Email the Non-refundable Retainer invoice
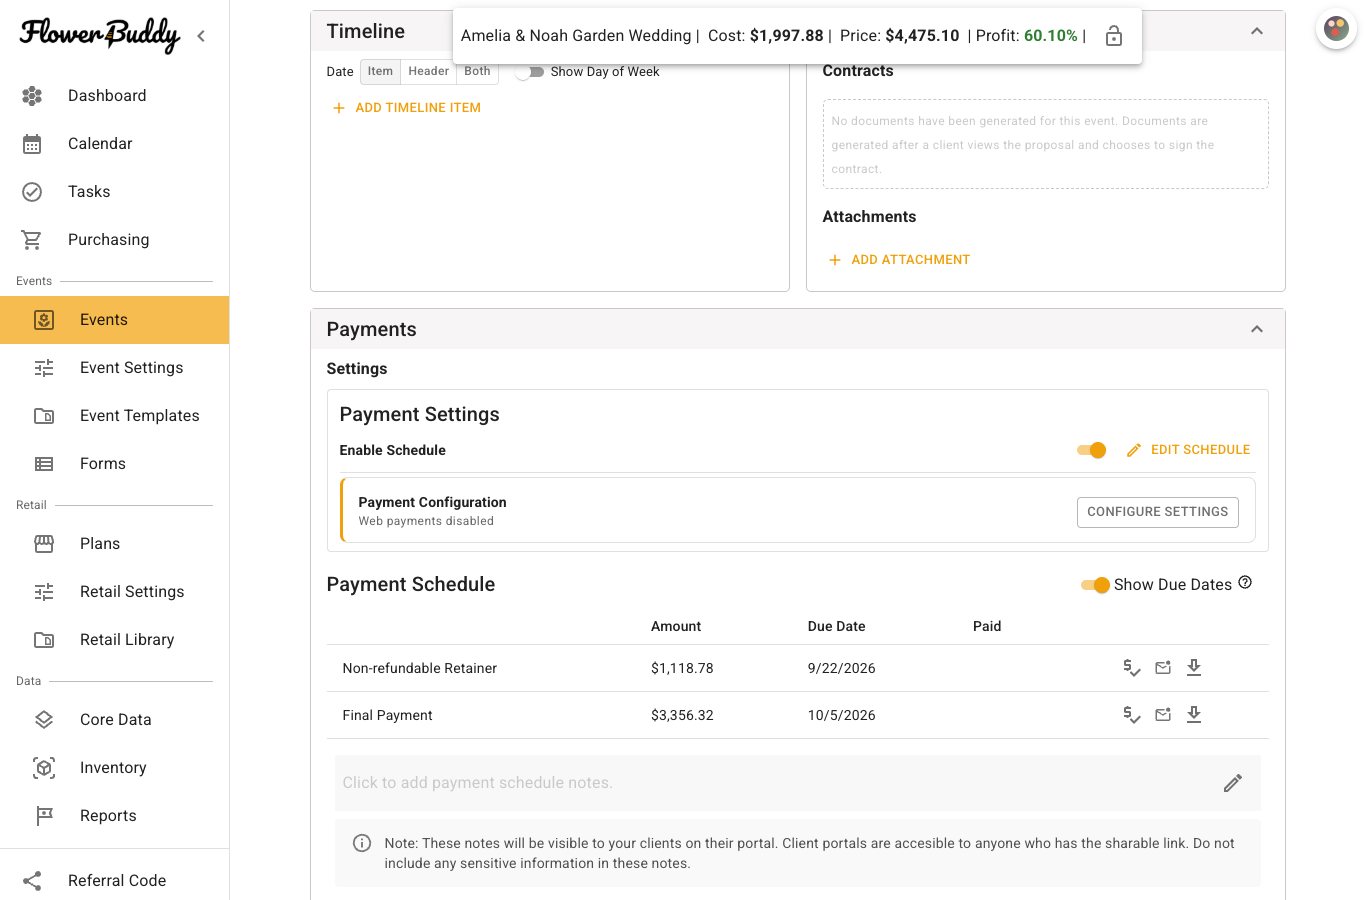Viewport: 1365px width, 900px height. point(1163,668)
